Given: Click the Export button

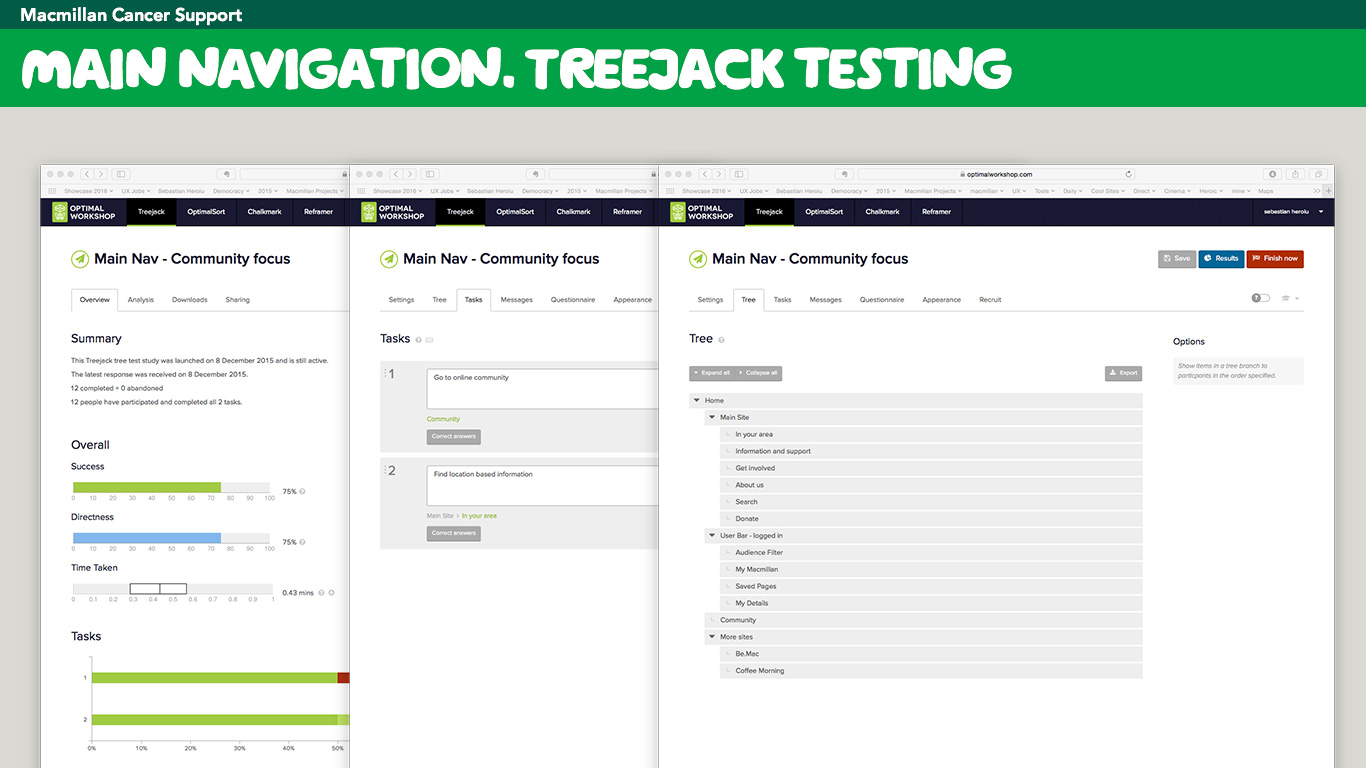Looking at the screenshot, I should pos(1123,373).
